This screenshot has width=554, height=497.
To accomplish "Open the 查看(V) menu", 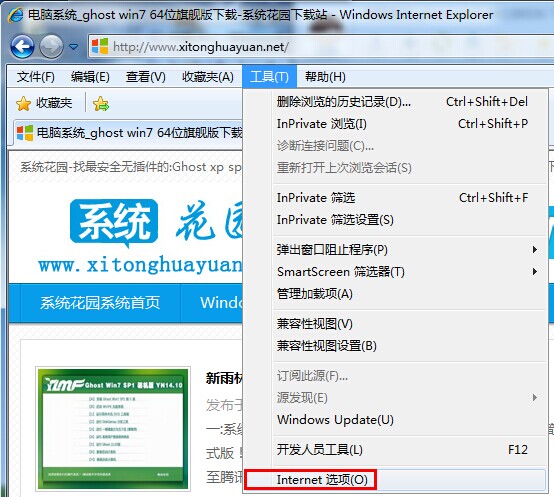I will click(x=146, y=77).
